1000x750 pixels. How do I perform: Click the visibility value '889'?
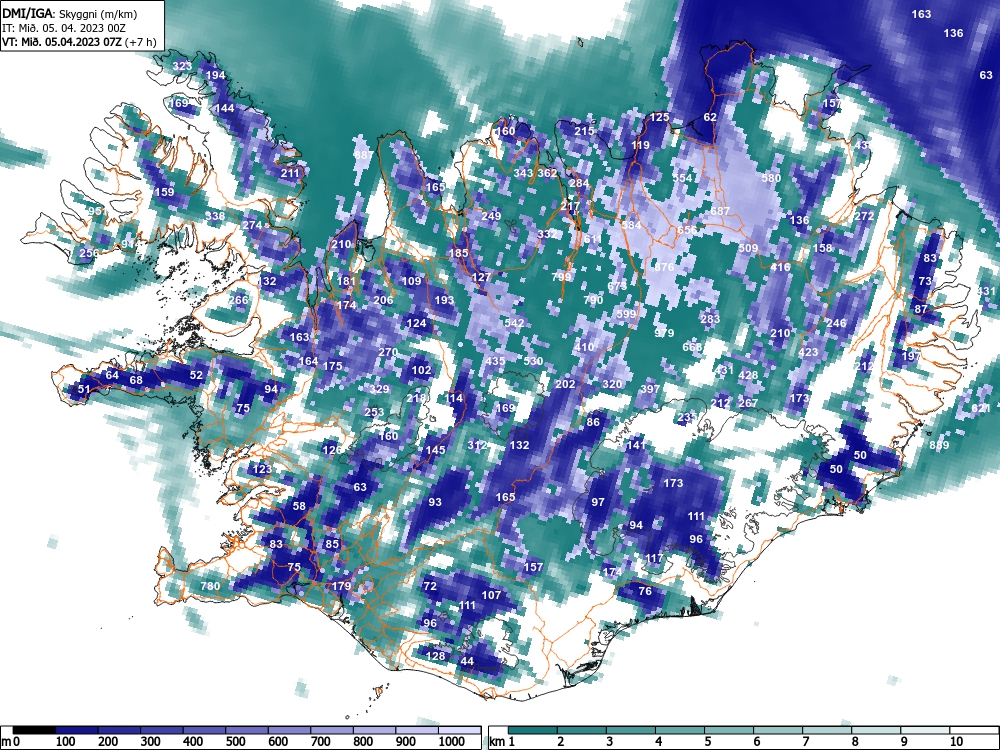[939, 445]
